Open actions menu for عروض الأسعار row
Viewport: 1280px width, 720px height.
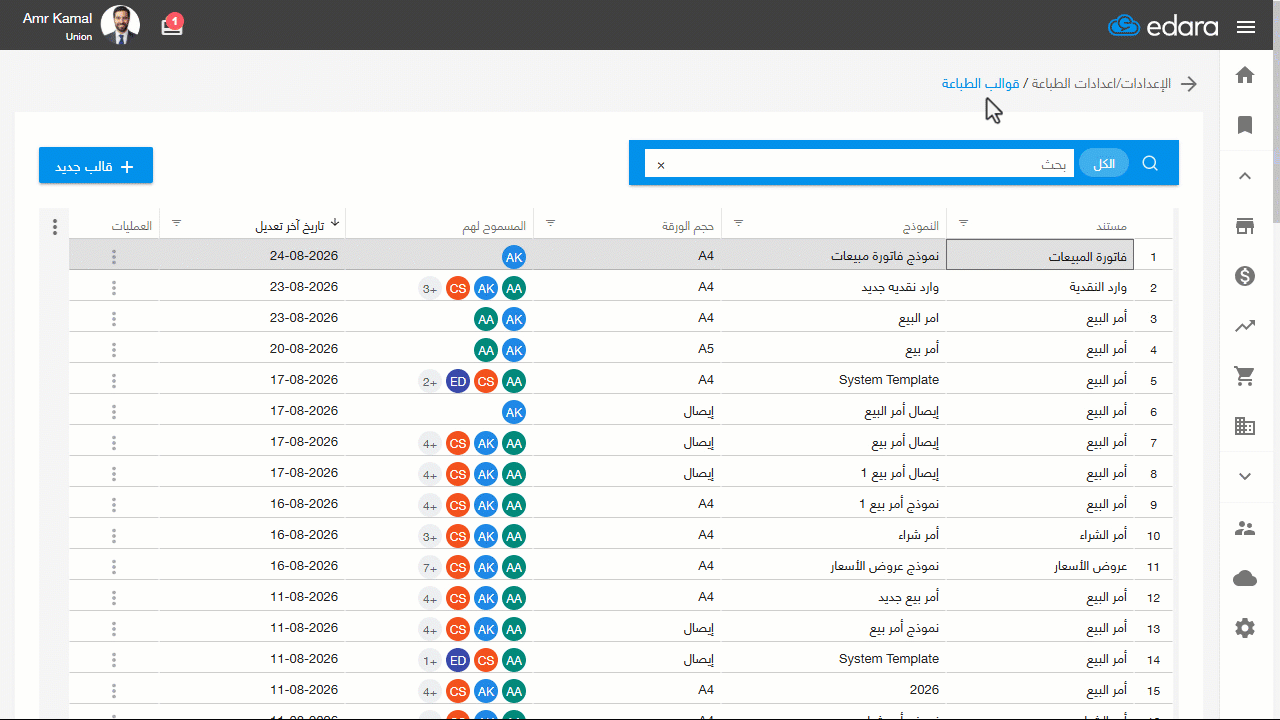tap(114, 567)
